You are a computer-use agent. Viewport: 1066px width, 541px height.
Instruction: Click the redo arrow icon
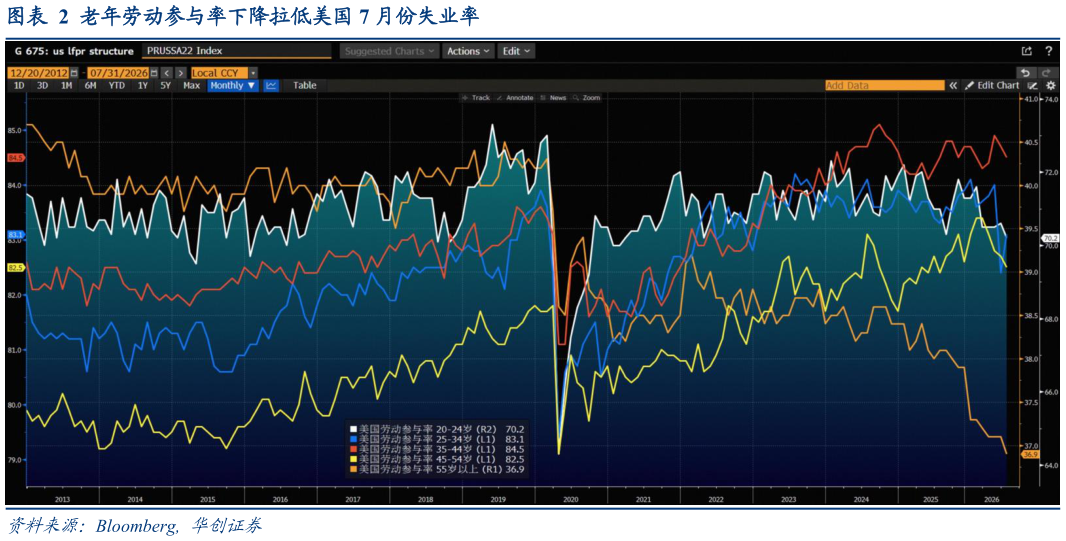[x=1047, y=73]
